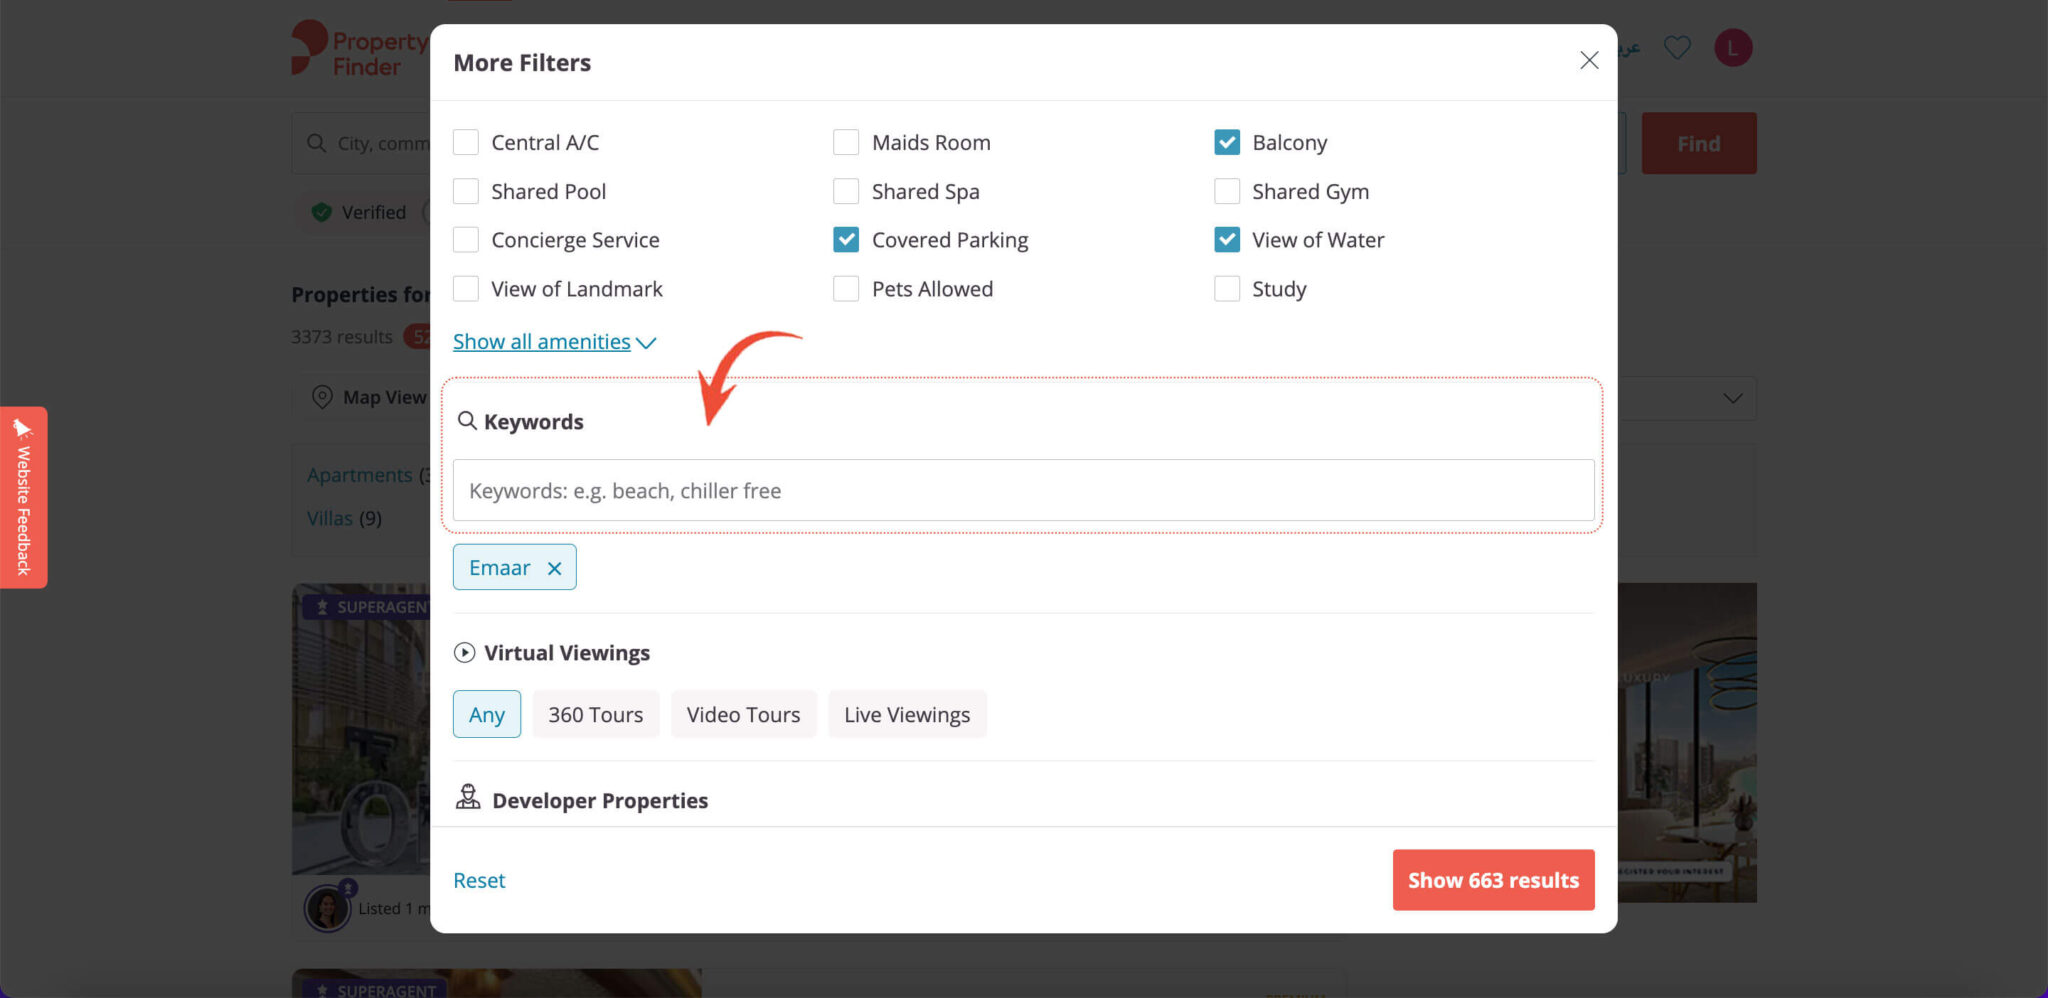2048x998 pixels.
Task: Remove the Emaar keyword tag
Action: (554, 568)
